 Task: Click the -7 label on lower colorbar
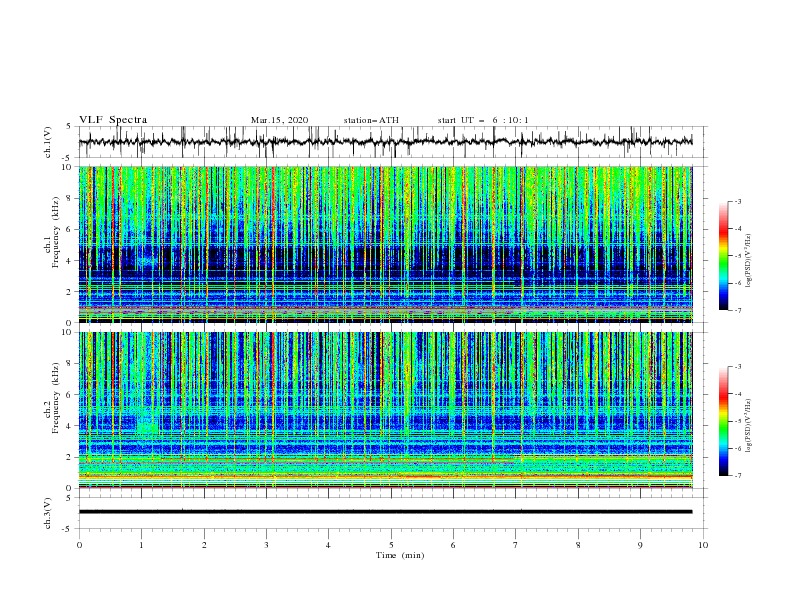[738, 476]
